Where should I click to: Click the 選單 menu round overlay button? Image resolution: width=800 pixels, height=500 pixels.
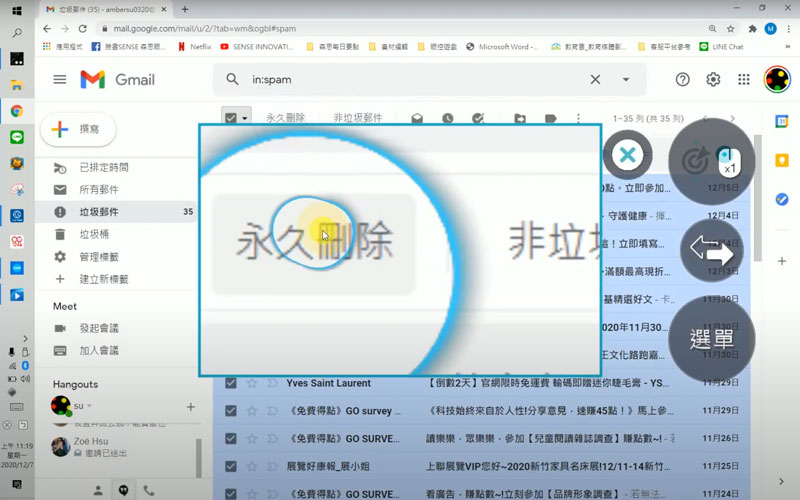(x=712, y=339)
